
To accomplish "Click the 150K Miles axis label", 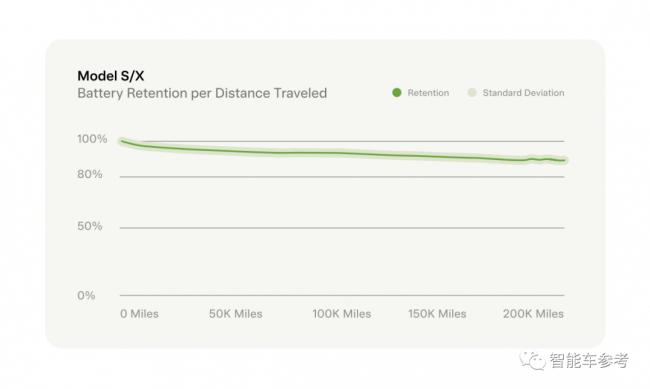I will click(x=437, y=314).
